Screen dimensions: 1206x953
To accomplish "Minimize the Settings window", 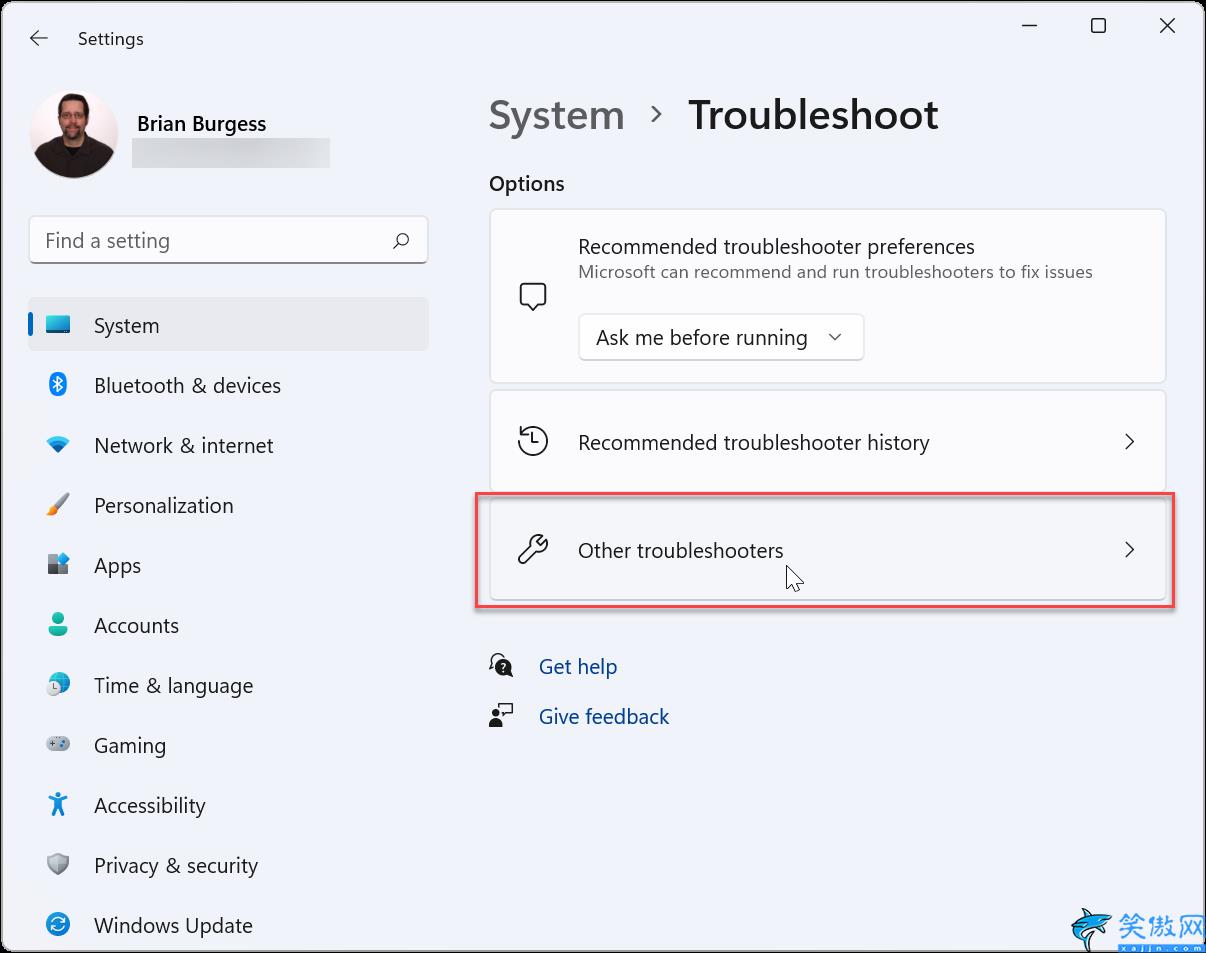I will click(x=1029, y=26).
